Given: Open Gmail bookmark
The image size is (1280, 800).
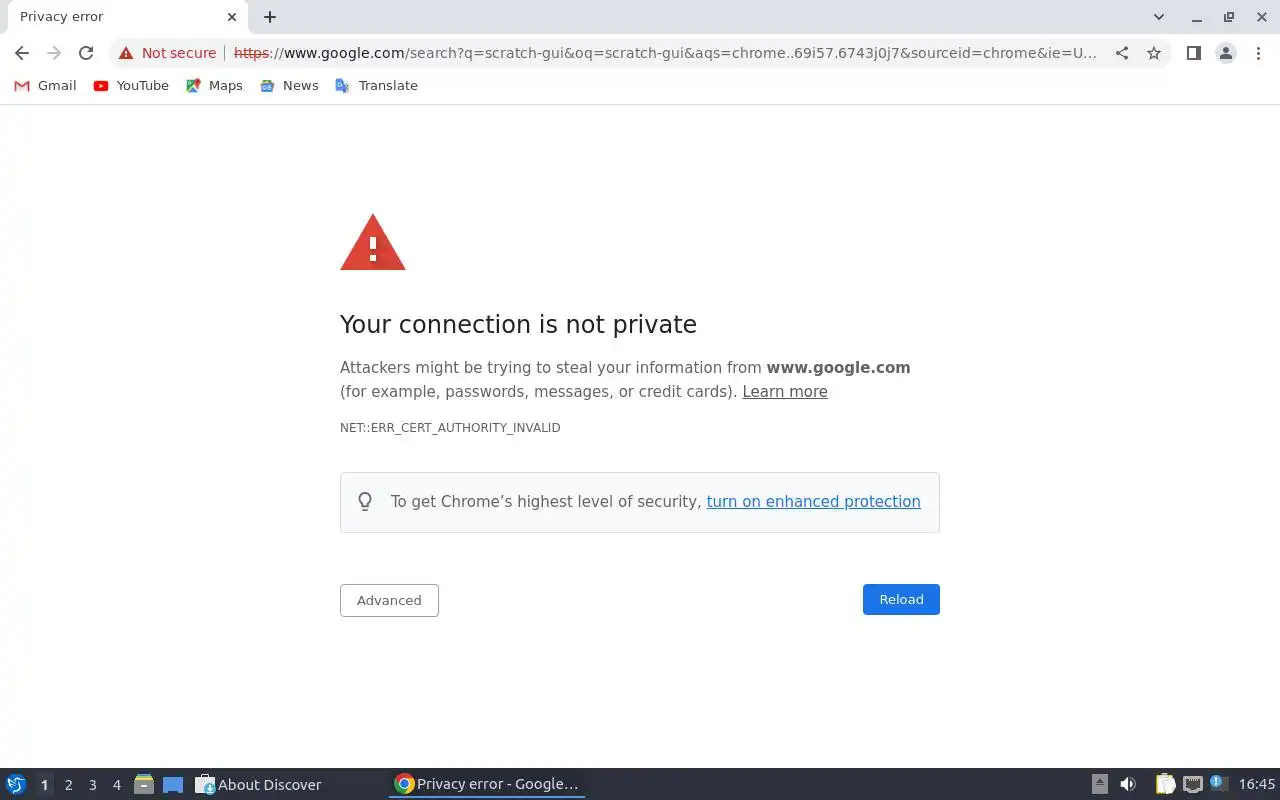Looking at the screenshot, I should (x=45, y=86).
